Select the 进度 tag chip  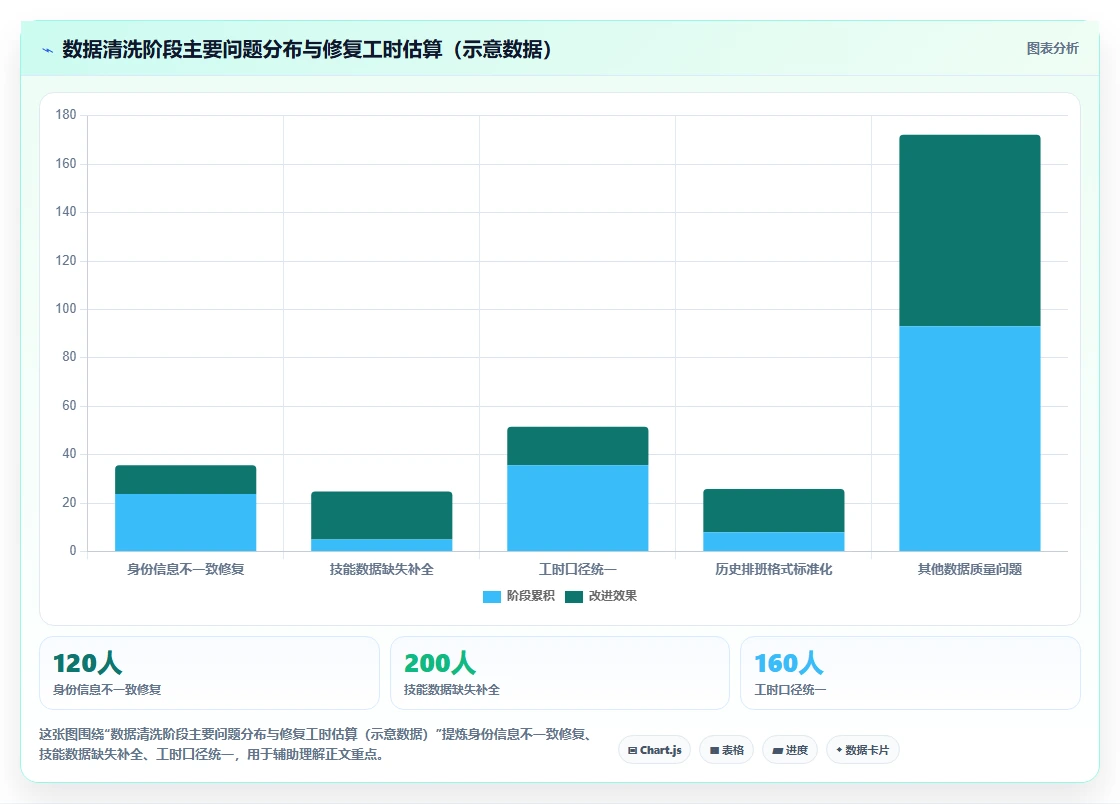click(789, 750)
